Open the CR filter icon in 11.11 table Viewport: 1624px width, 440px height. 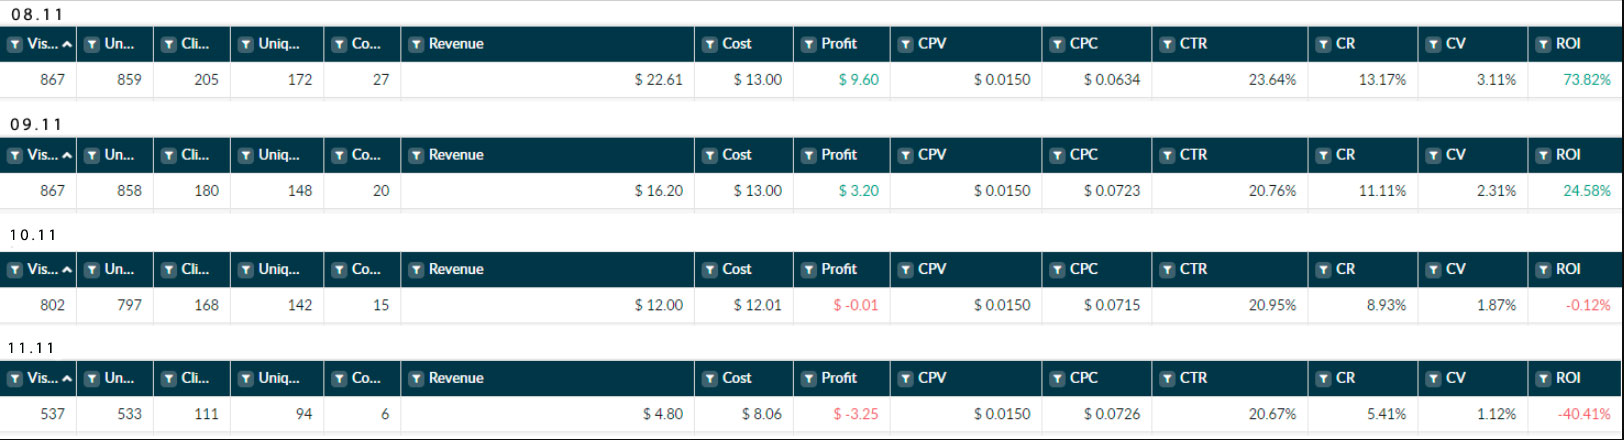1323,379
